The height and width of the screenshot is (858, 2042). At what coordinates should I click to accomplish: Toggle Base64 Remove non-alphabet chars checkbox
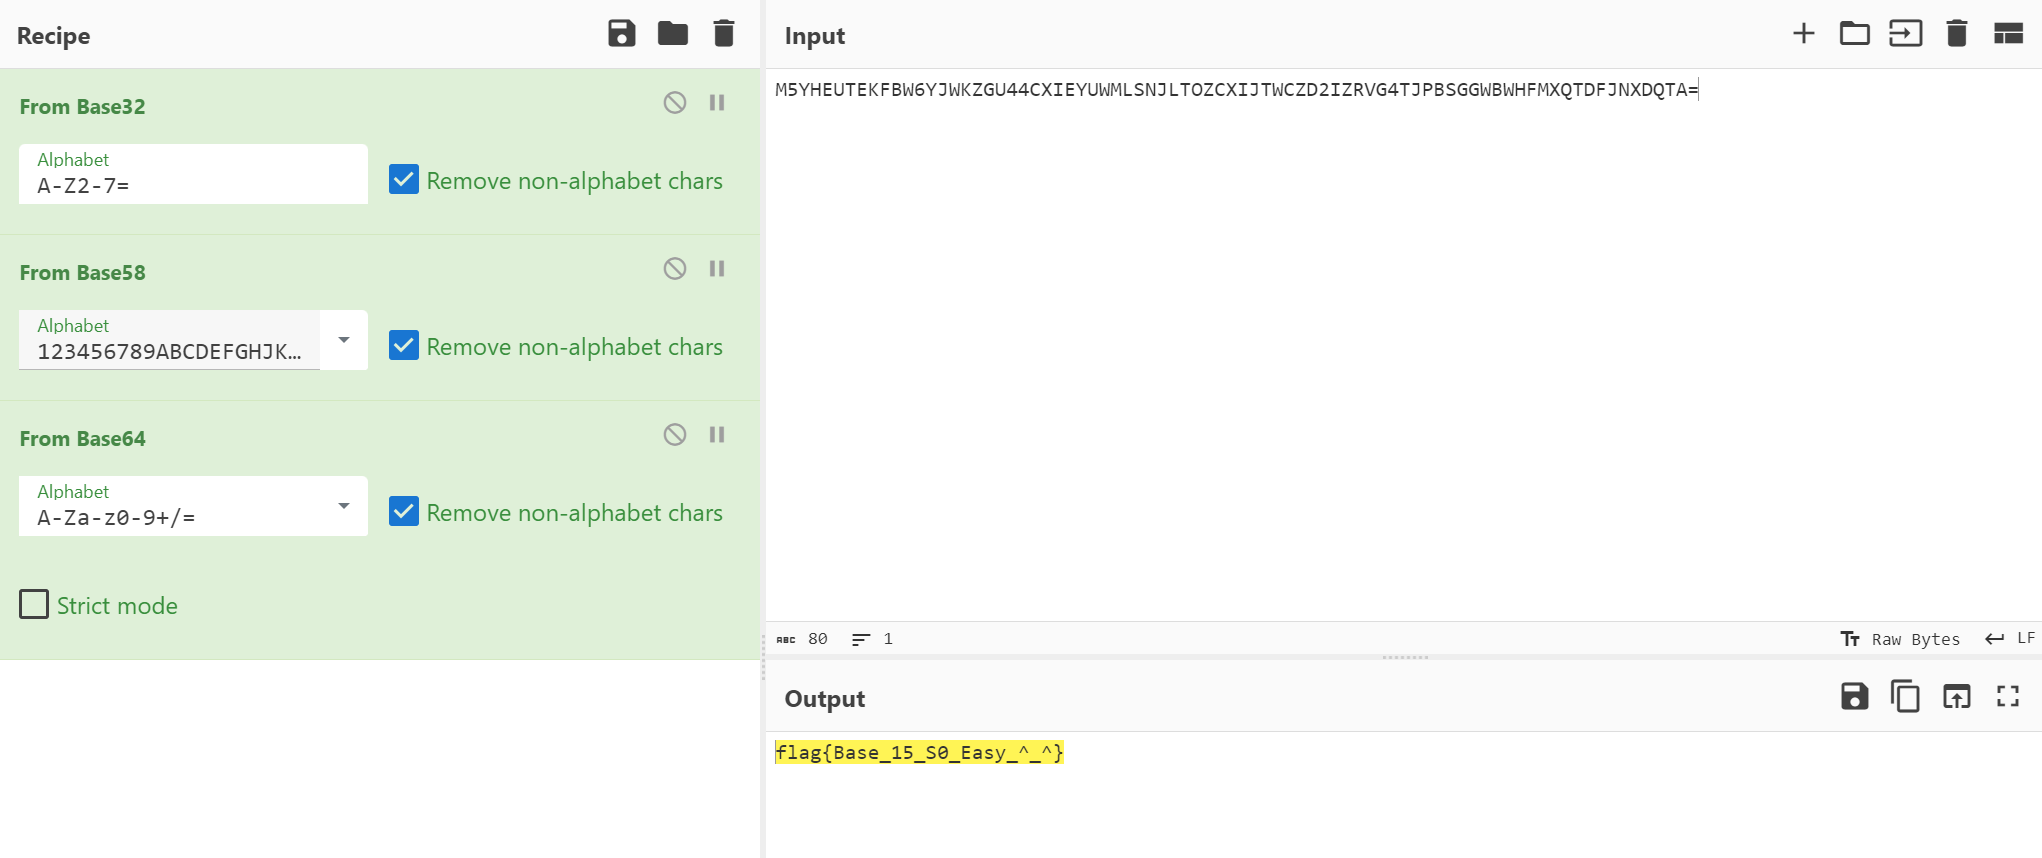[x=404, y=512]
